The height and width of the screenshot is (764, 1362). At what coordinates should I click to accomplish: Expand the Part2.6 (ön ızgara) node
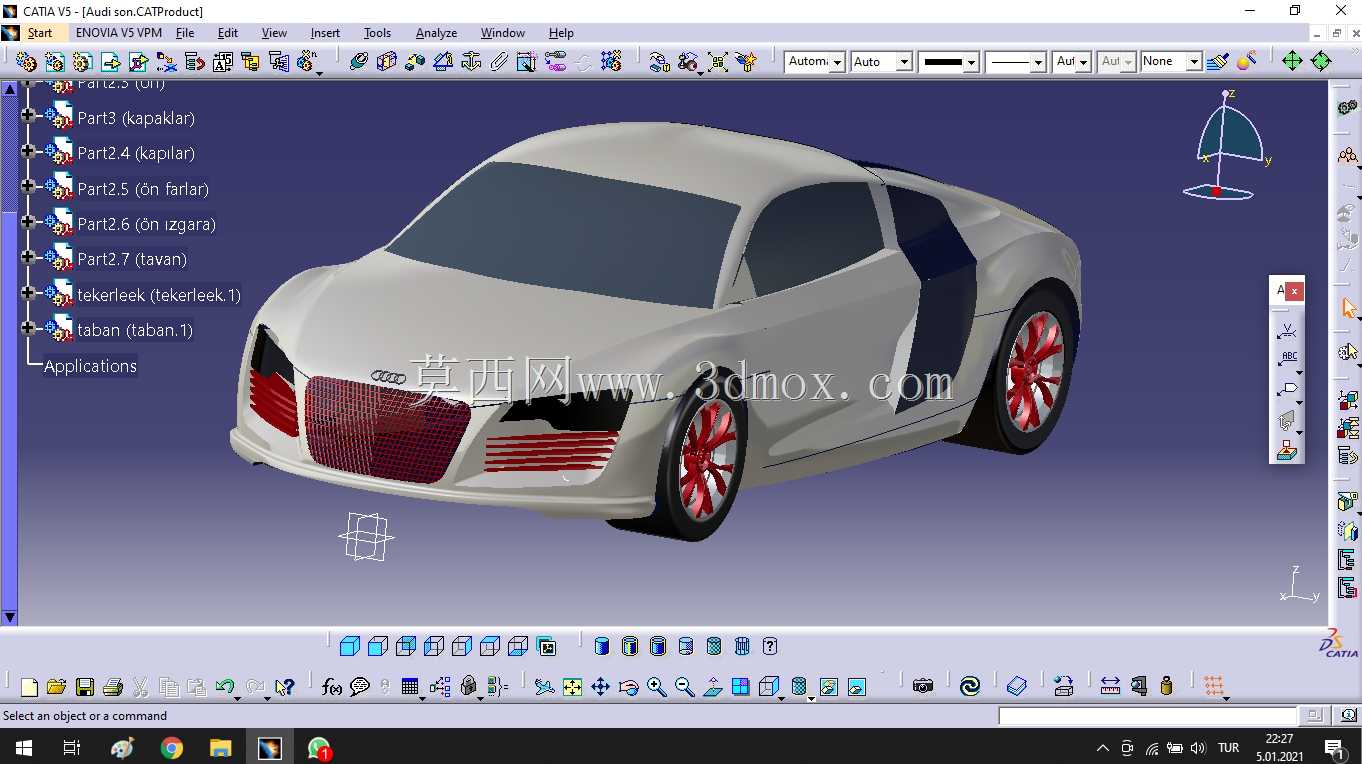[x=28, y=222]
